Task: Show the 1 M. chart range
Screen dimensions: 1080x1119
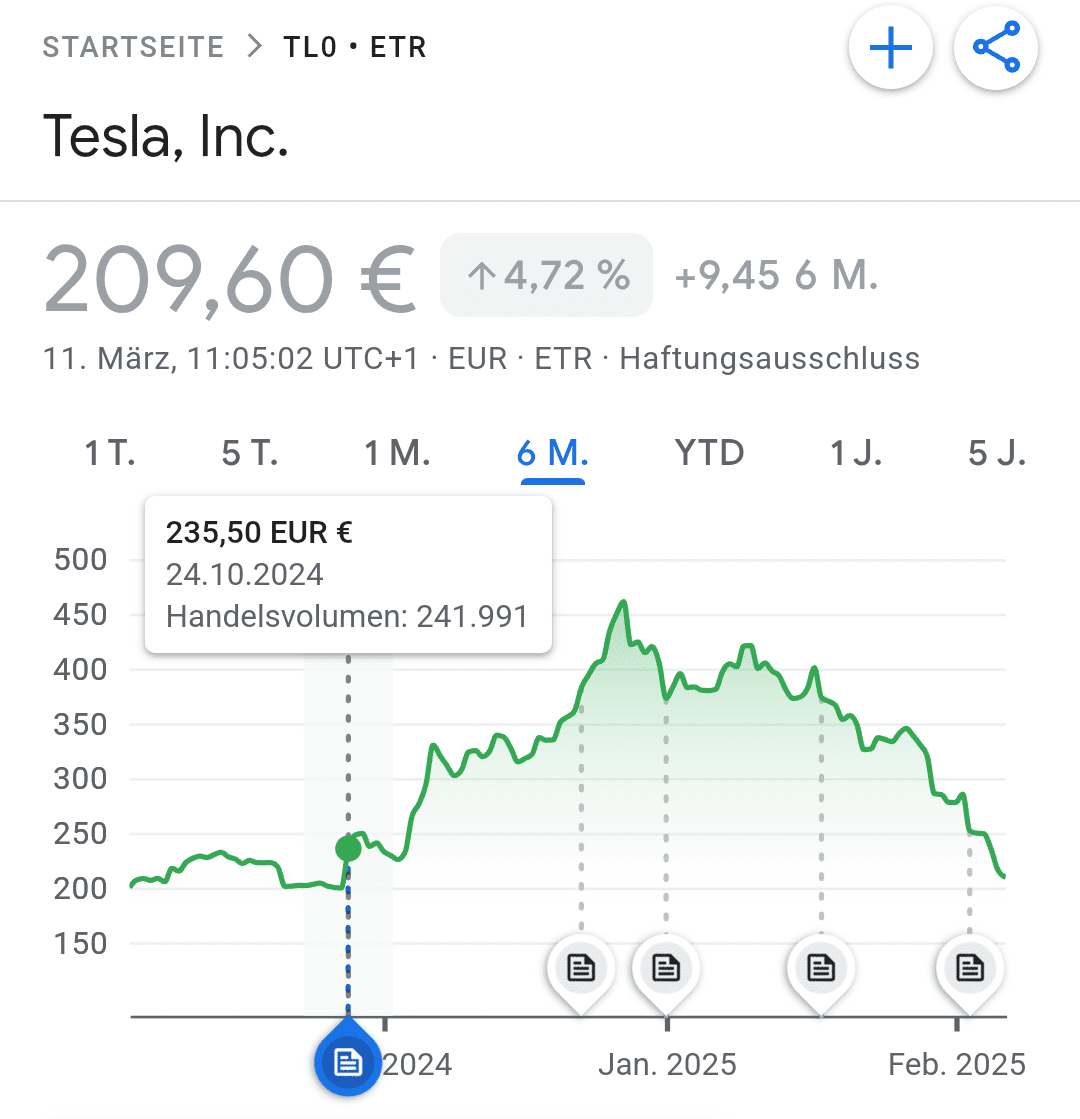Action: pos(397,454)
